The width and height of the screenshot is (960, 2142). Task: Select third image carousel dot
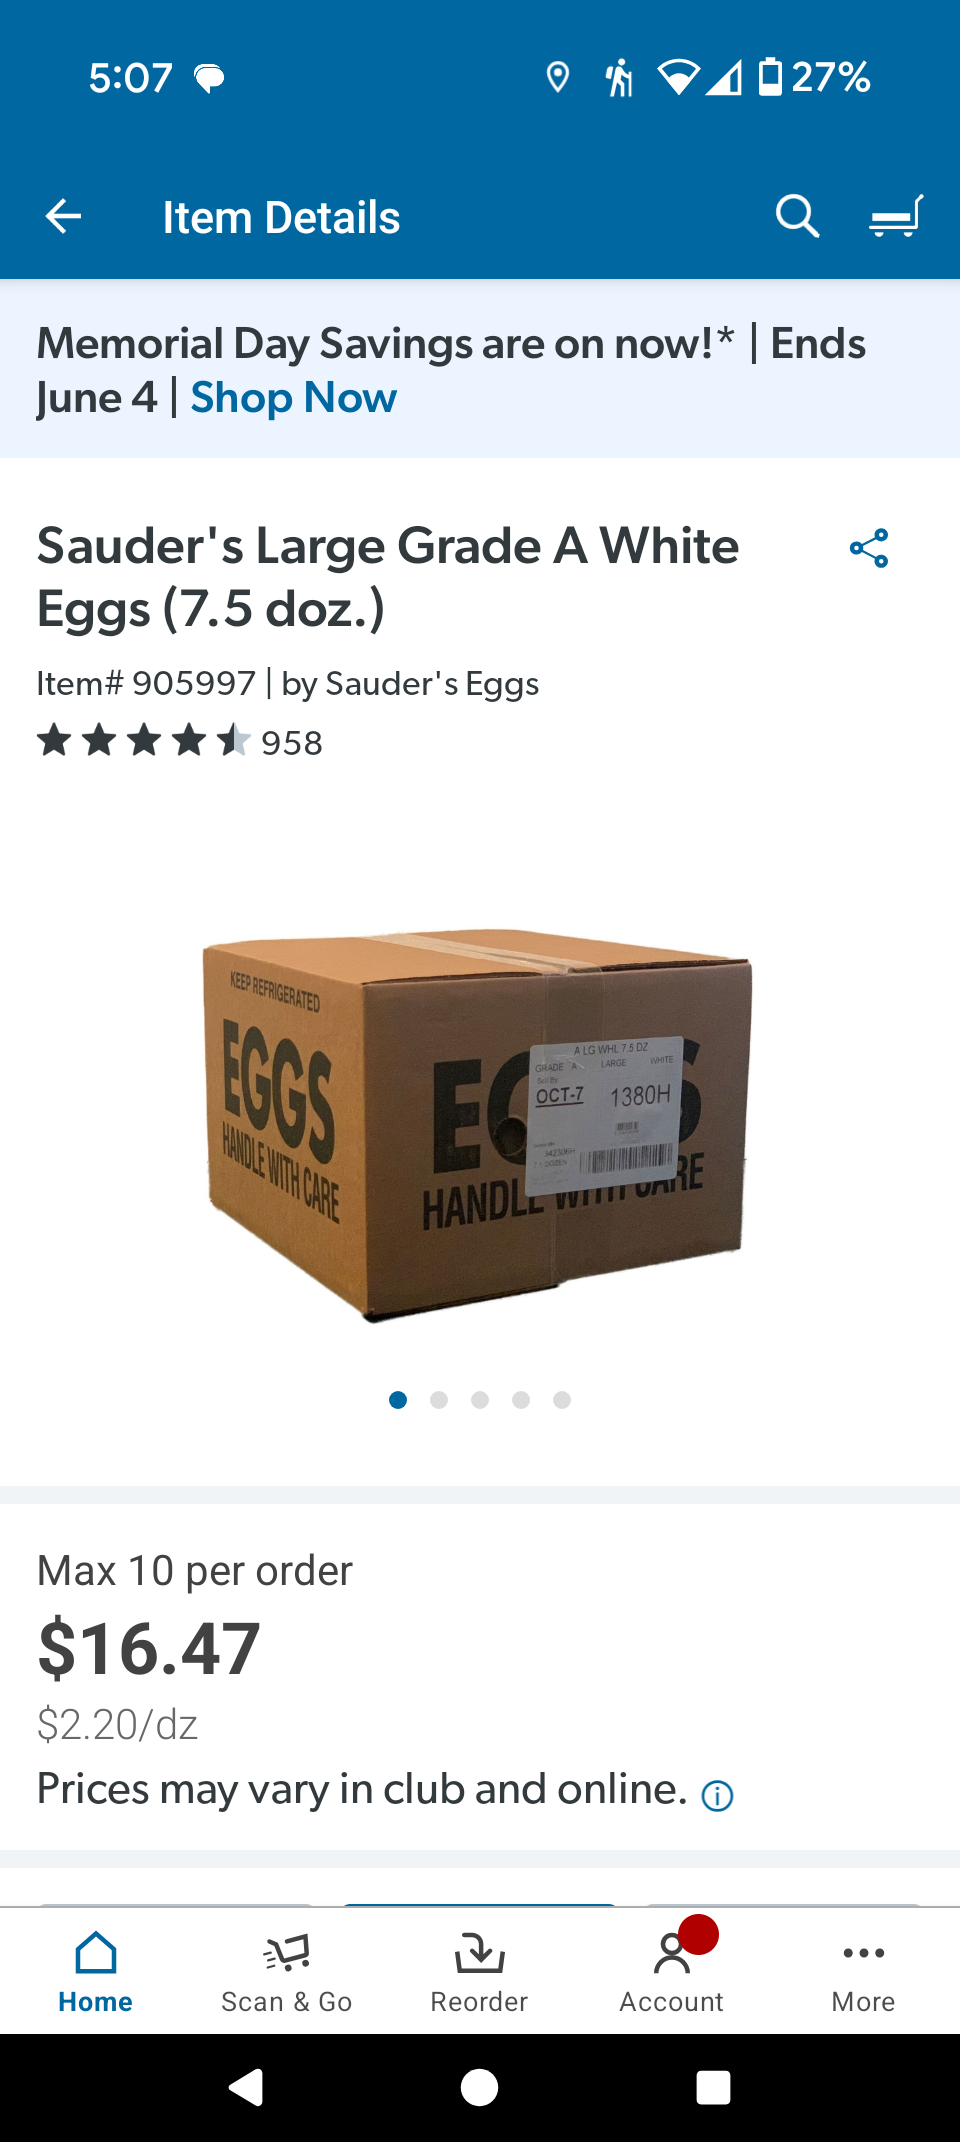pyautogui.click(x=480, y=1400)
